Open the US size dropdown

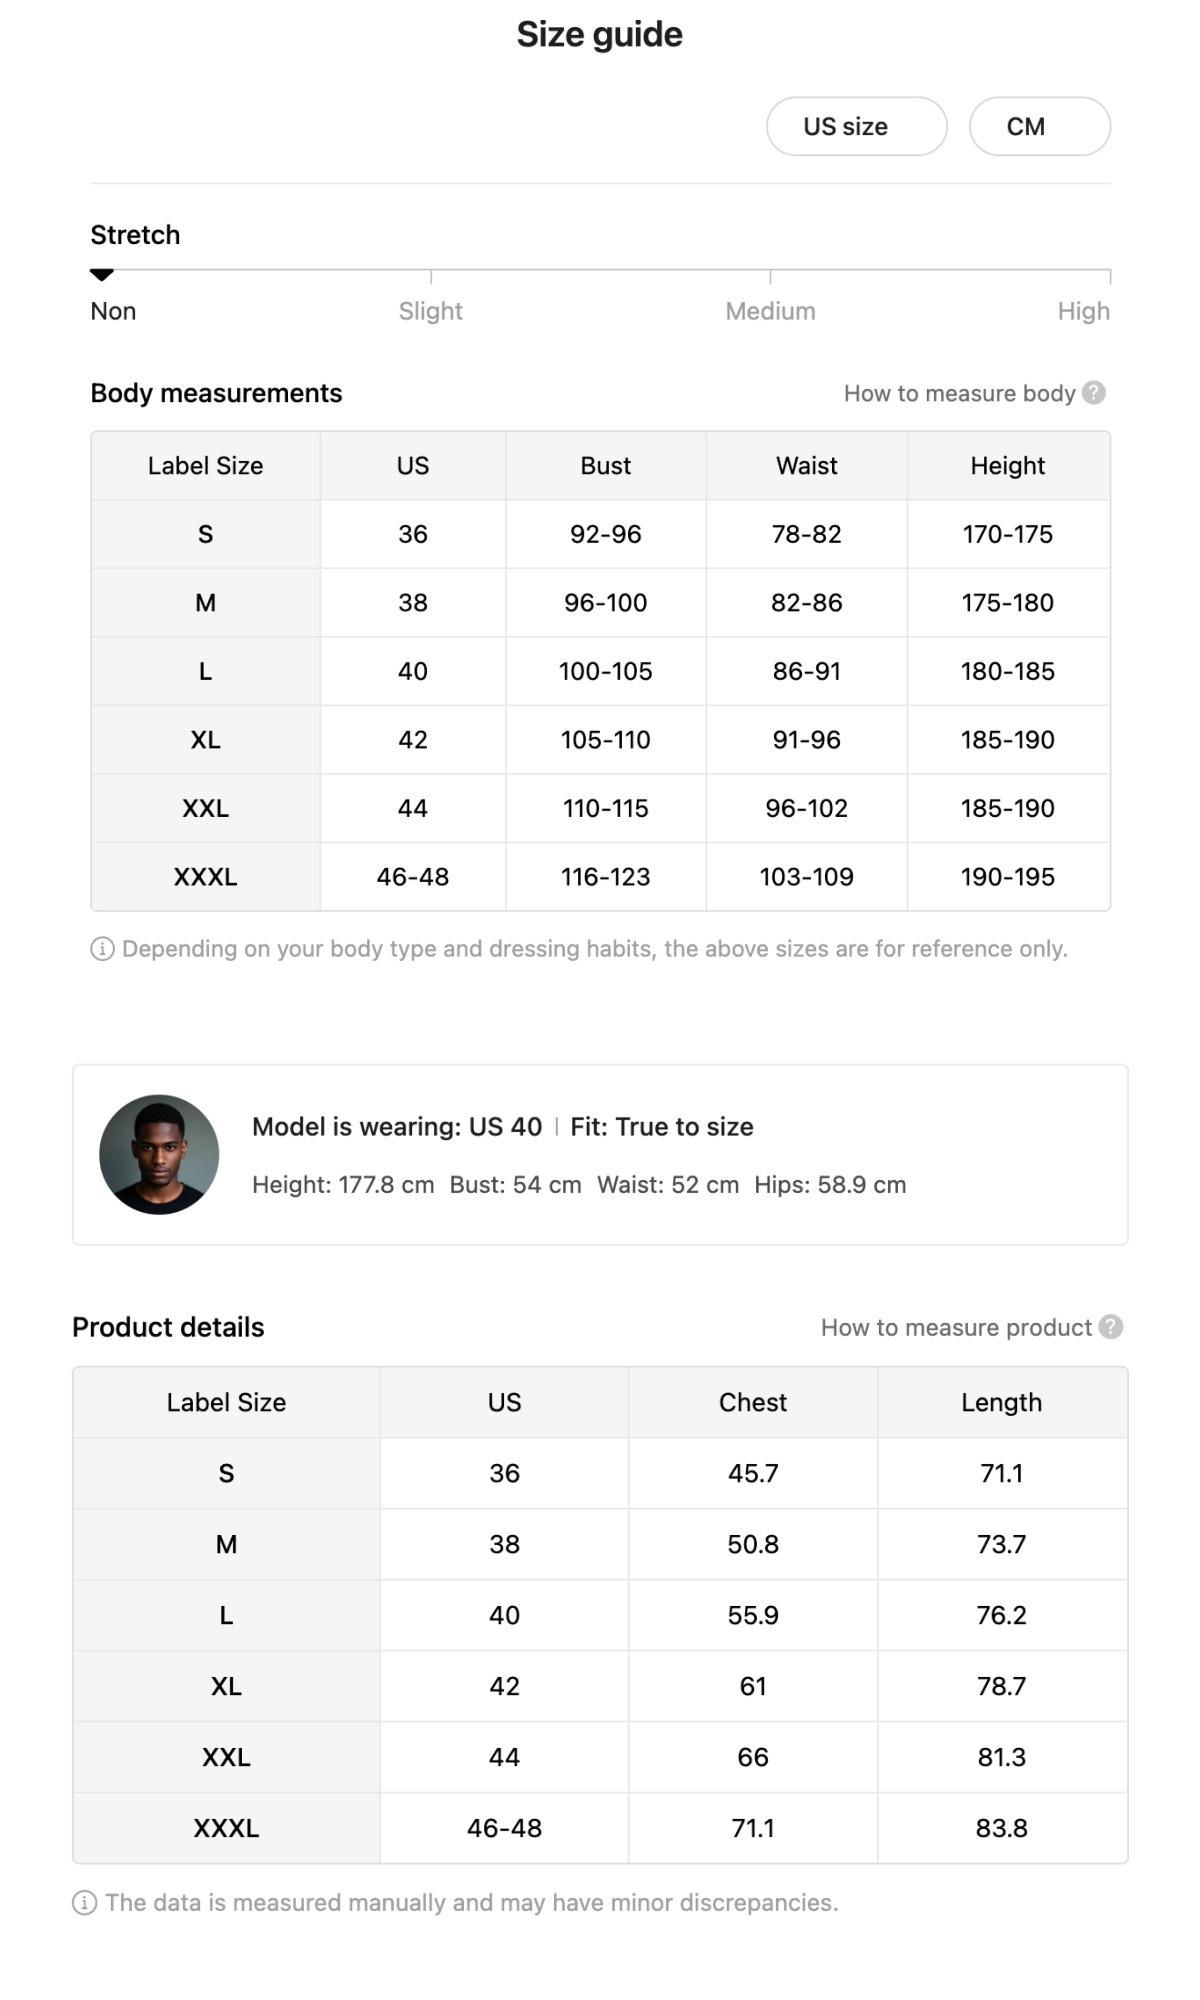[x=856, y=127]
